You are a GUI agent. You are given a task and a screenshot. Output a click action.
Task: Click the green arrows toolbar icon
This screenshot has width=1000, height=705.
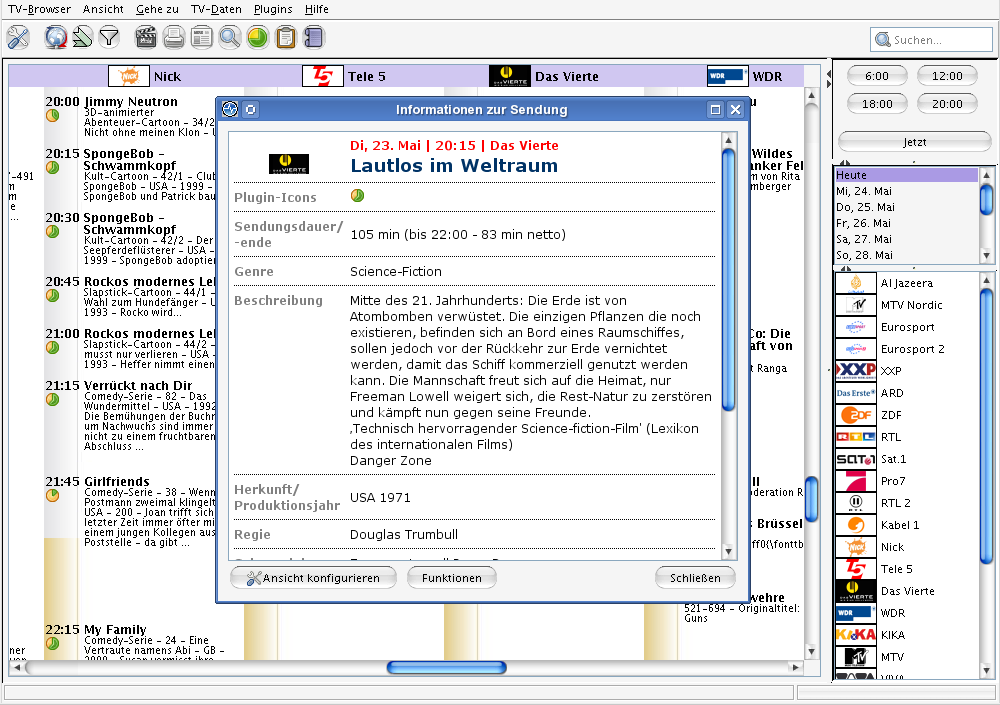point(82,38)
